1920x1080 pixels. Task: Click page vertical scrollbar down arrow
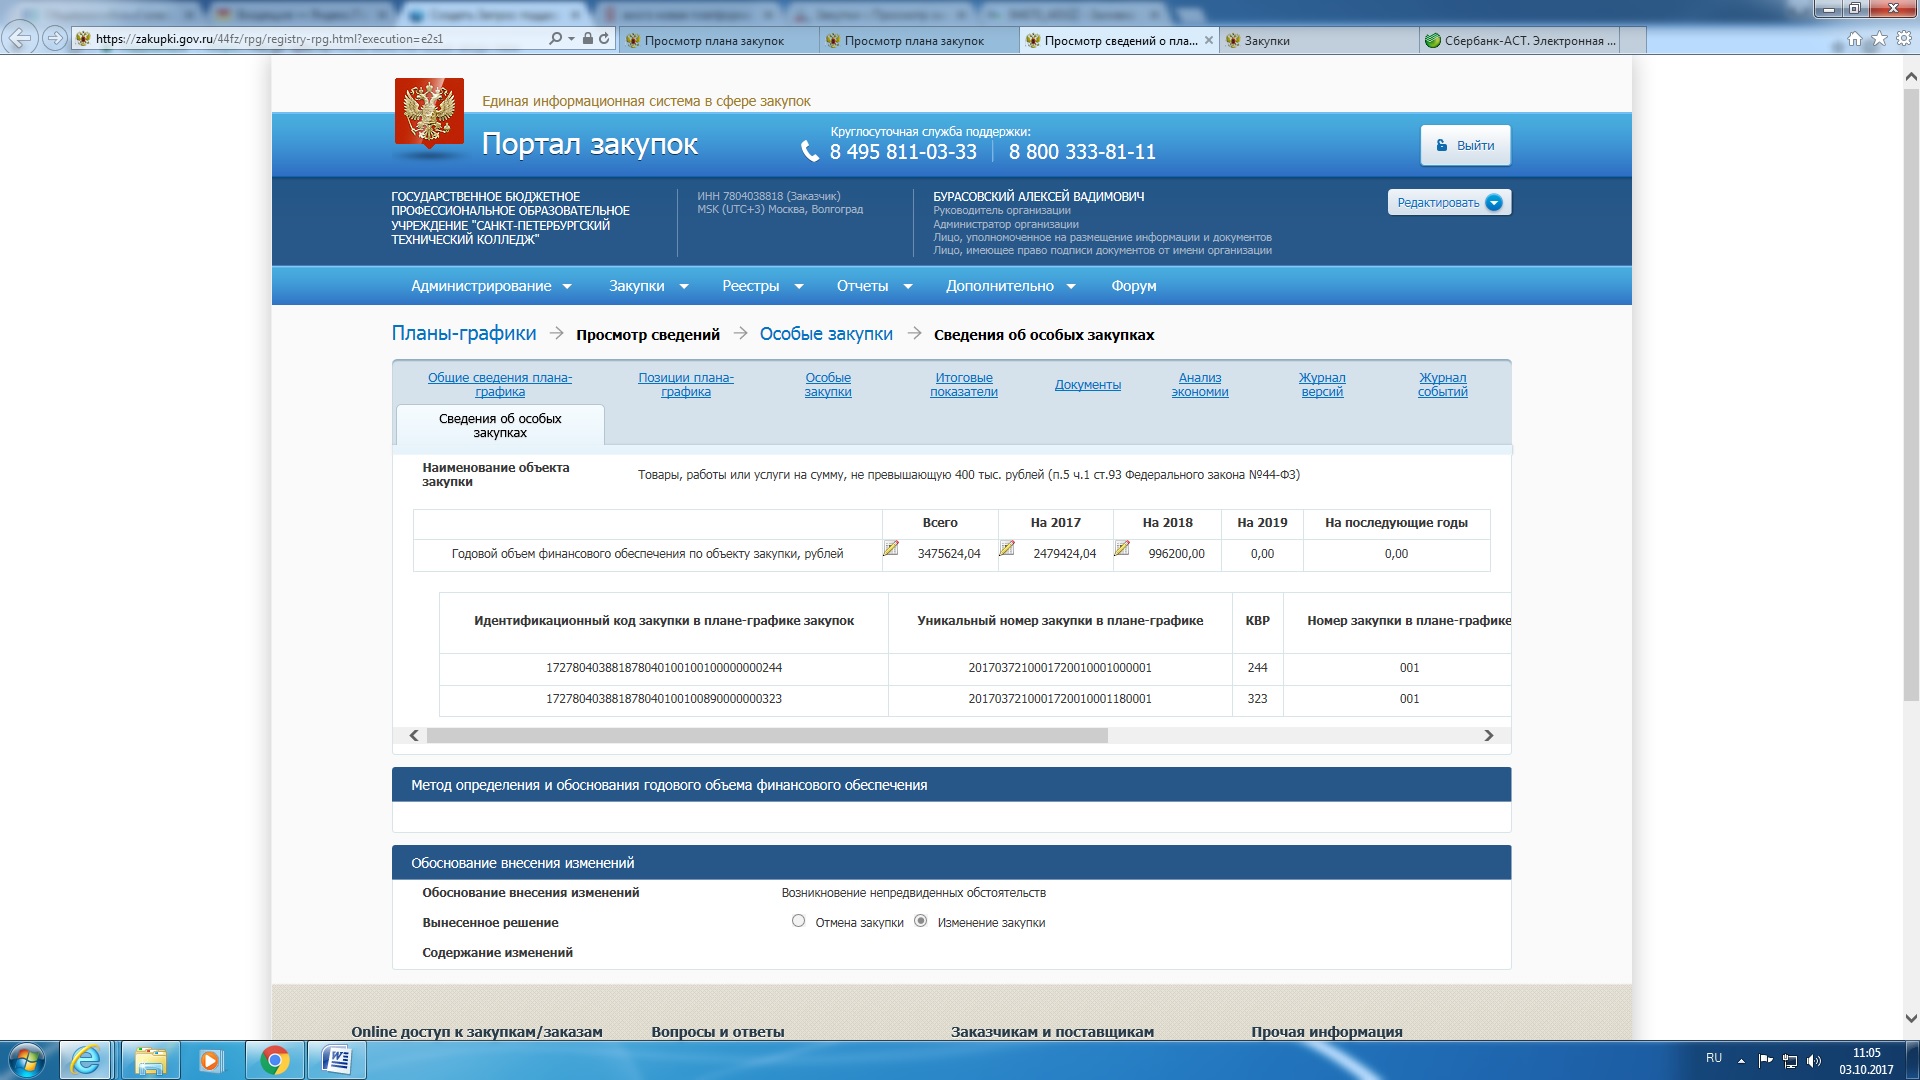pos(1911,1019)
